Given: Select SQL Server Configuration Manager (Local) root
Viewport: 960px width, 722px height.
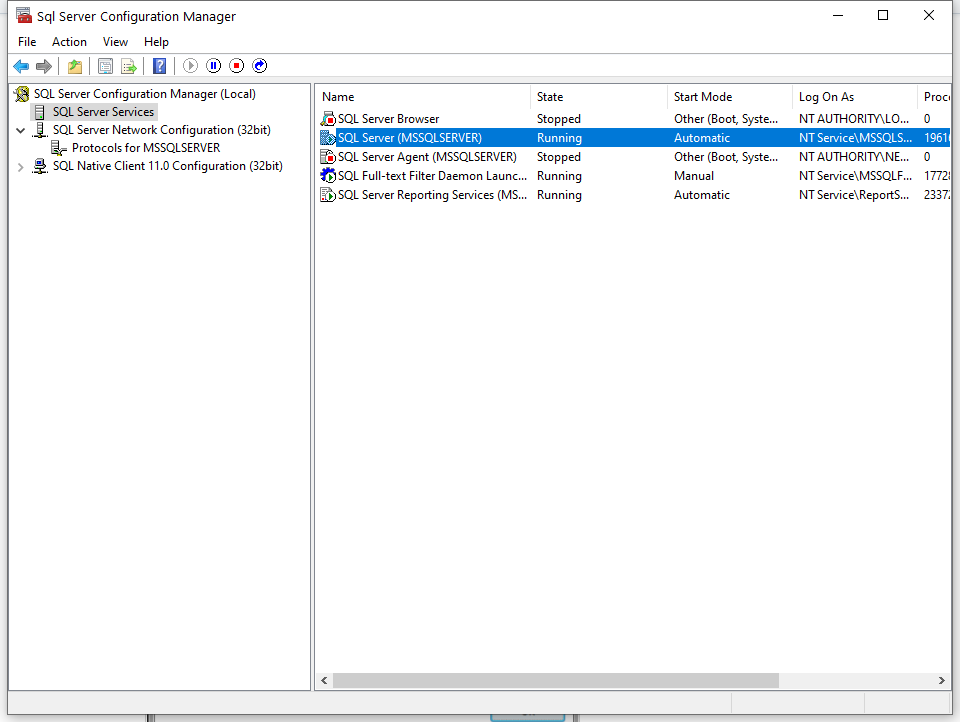Looking at the screenshot, I should tap(145, 94).
